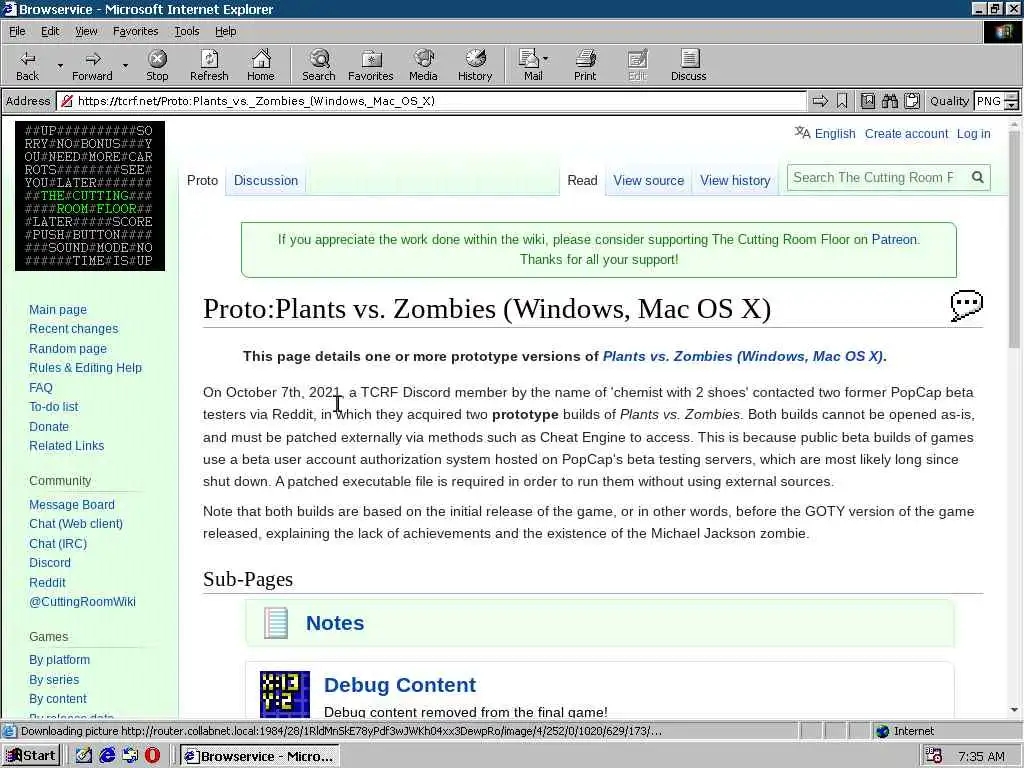Open the Favorites menu
The width and height of the screenshot is (1024, 768).
(135, 31)
